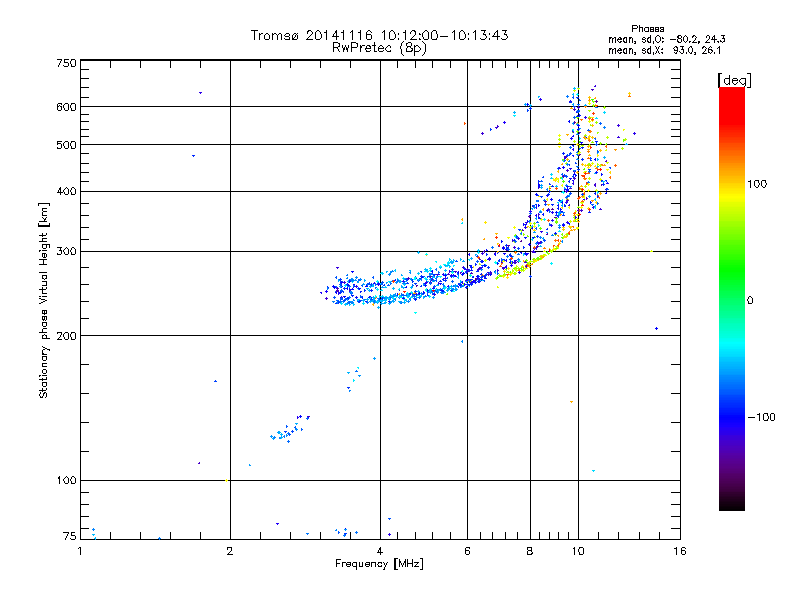This screenshot has width=800, height=600.
Task: Click the colorbar tick label "0"
Action: coord(750,301)
